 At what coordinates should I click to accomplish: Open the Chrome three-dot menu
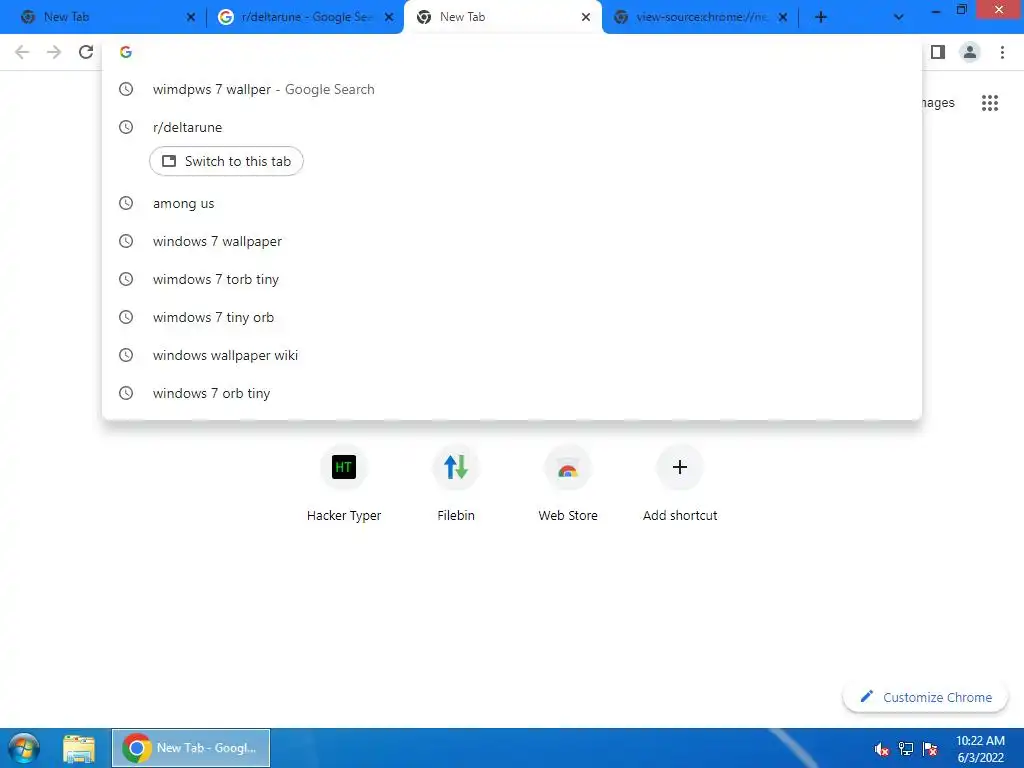click(1002, 52)
